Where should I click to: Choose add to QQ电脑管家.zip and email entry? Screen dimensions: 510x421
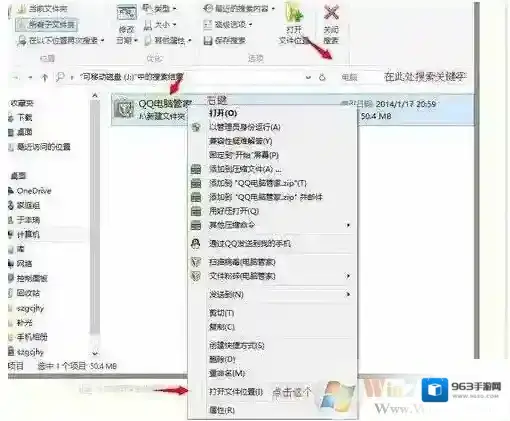[266, 197]
